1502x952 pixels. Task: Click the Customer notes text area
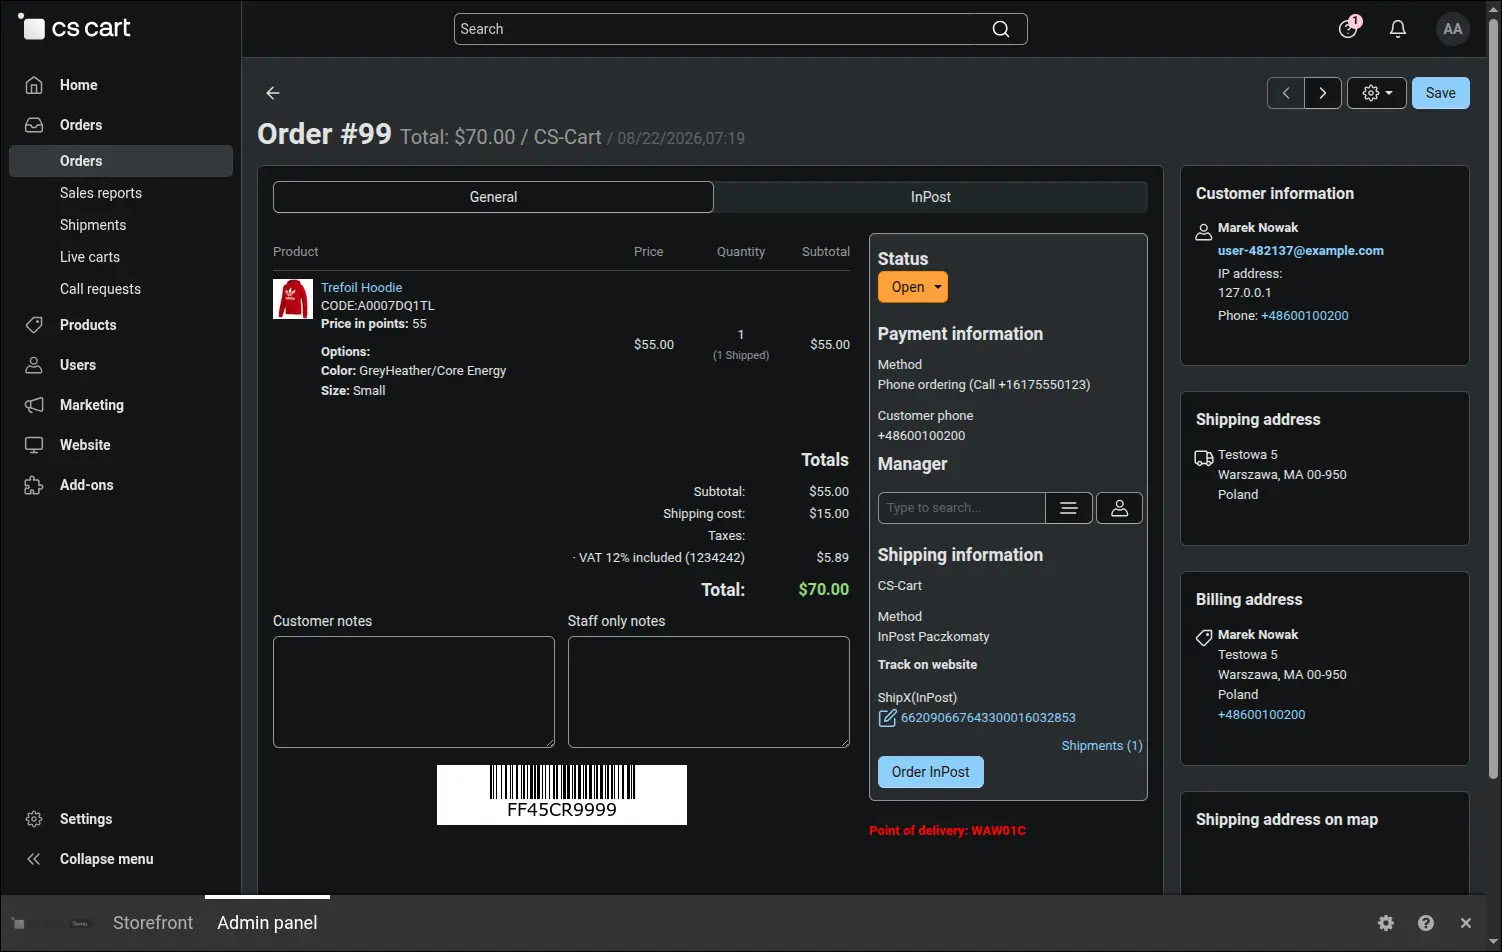[414, 692]
